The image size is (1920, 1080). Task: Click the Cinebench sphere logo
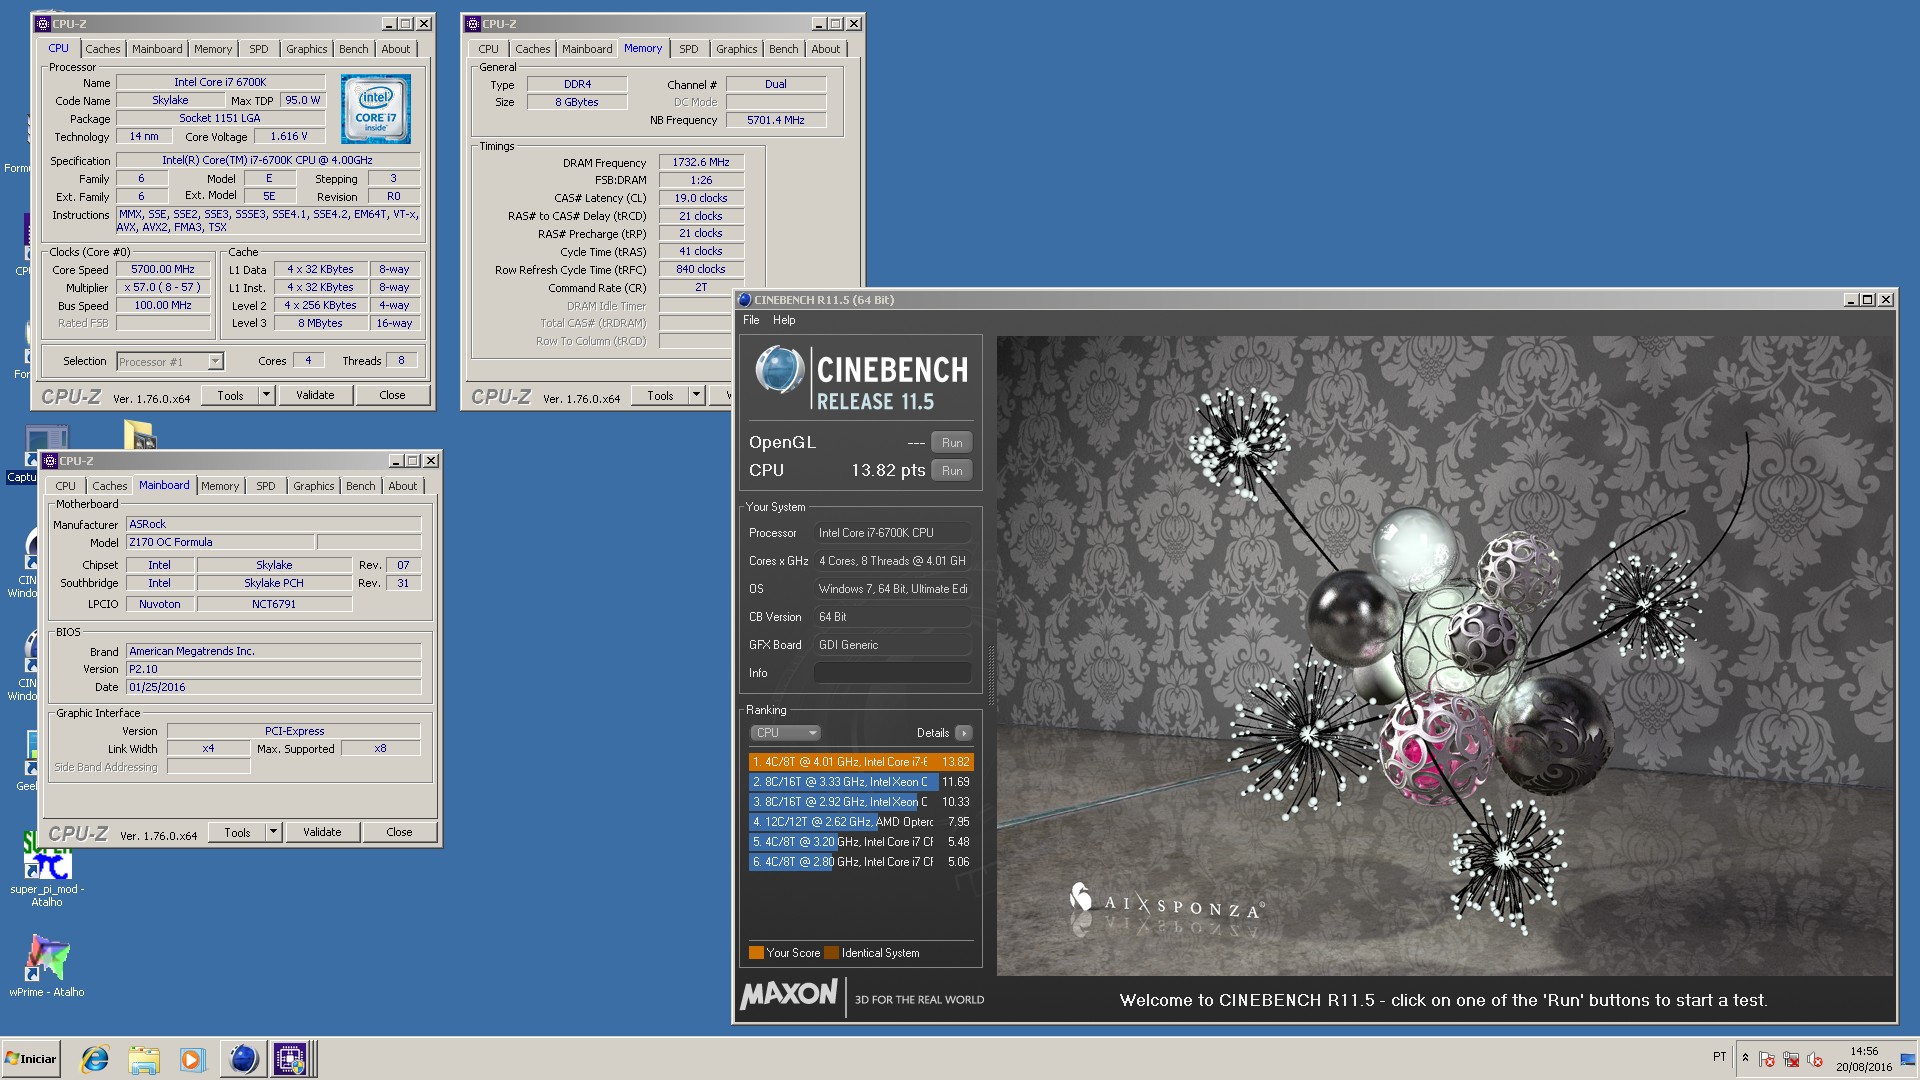pyautogui.click(x=779, y=370)
